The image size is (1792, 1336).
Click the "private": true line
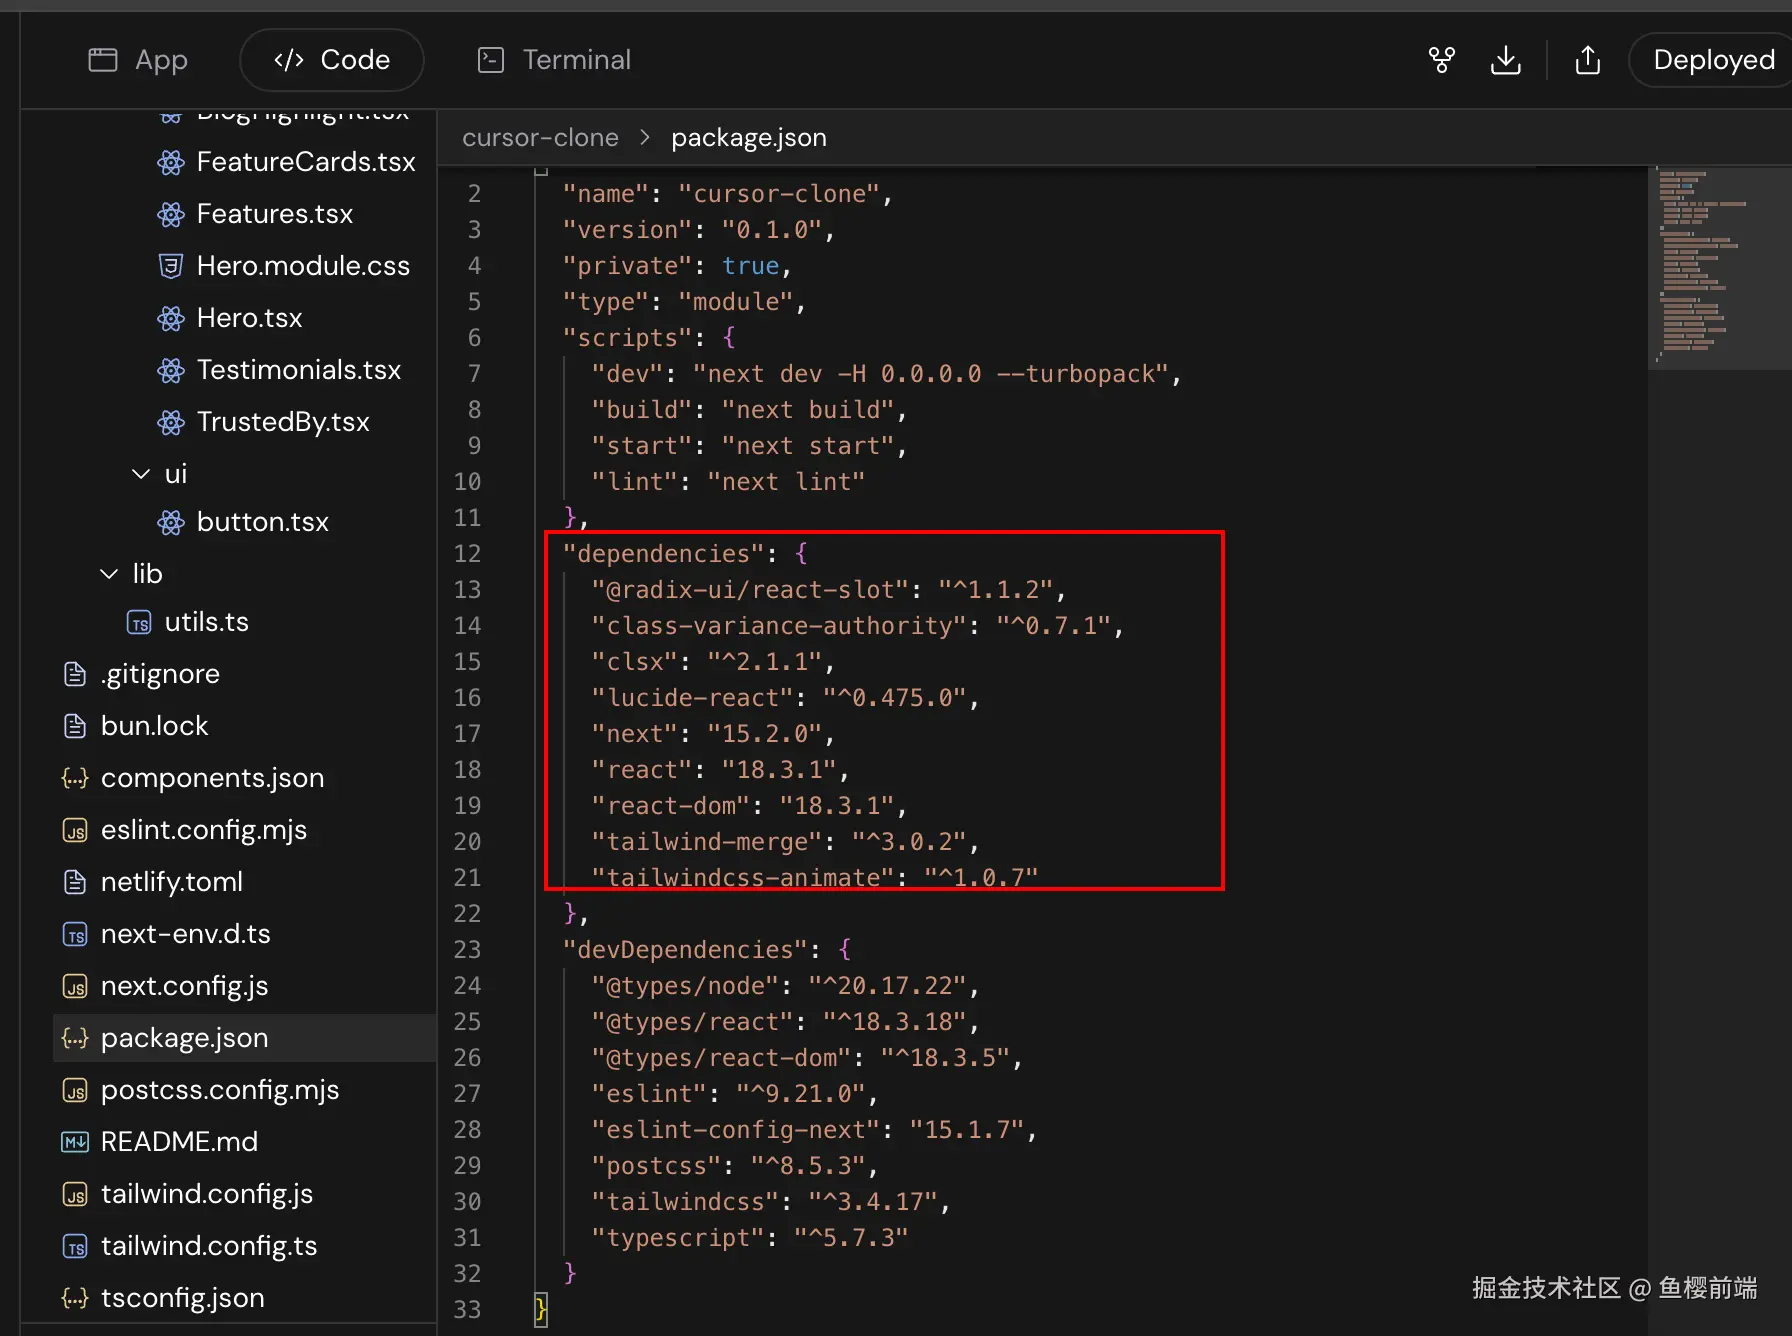(677, 266)
